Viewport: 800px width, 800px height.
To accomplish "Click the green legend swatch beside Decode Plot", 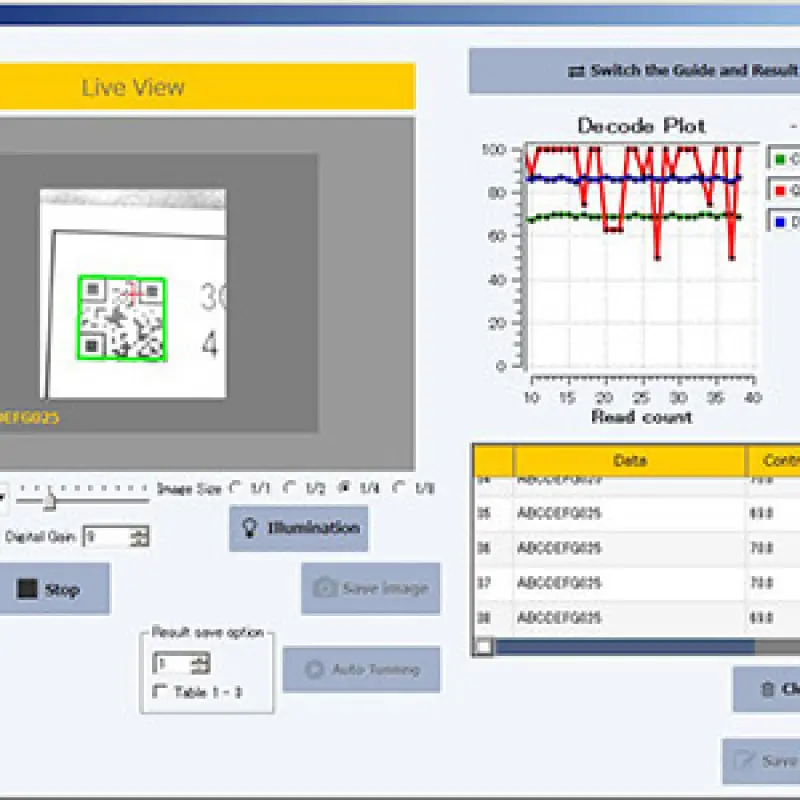I will pyautogui.click(x=780, y=159).
